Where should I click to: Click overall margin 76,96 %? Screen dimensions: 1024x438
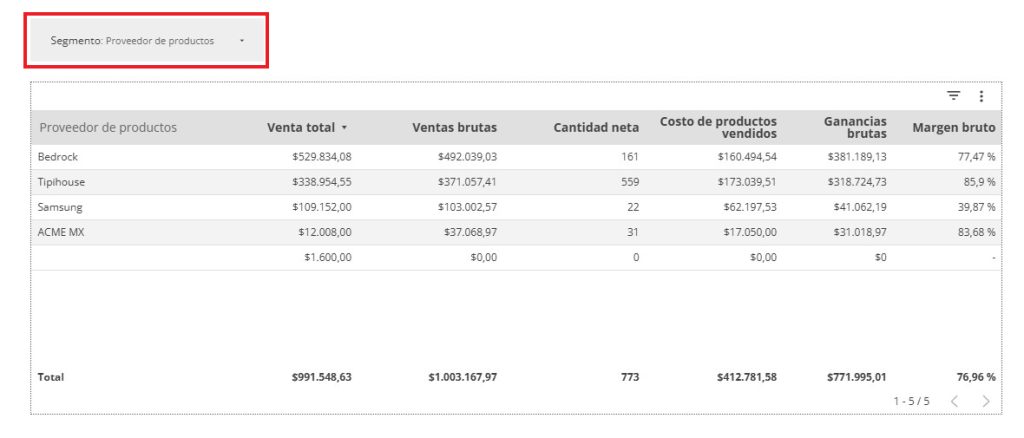pos(975,377)
